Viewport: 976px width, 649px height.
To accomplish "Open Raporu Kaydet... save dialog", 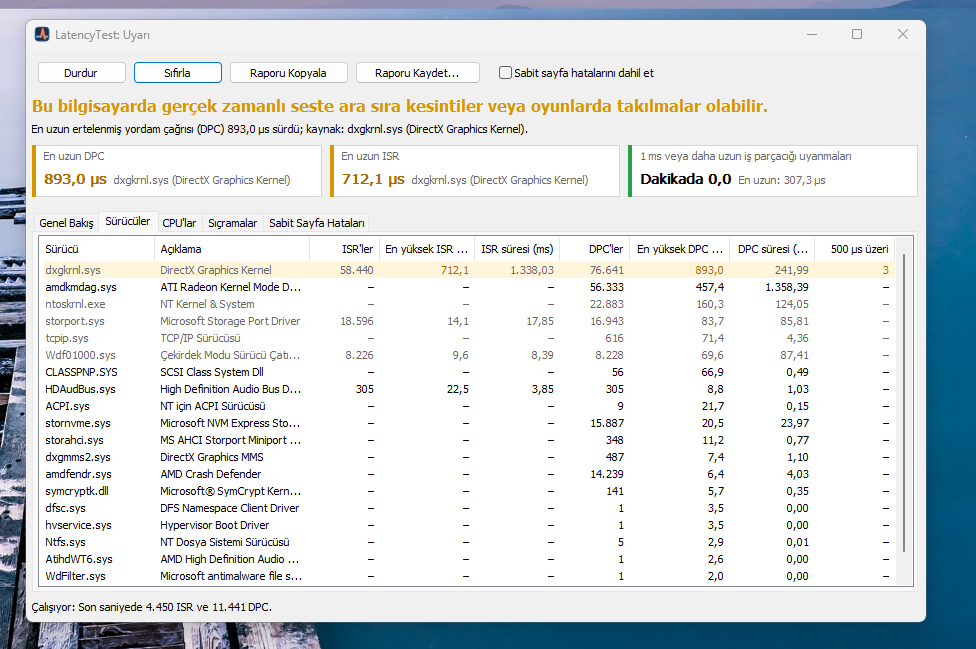I will coord(417,73).
